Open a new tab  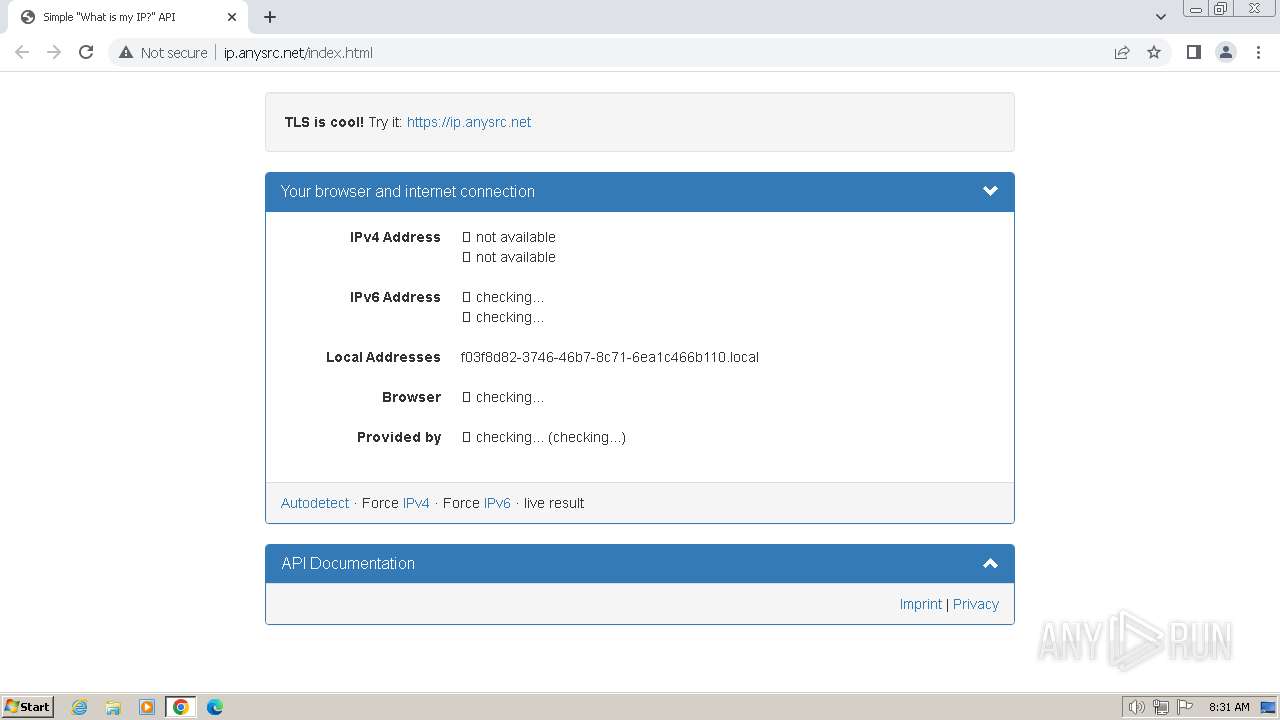[x=270, y=17]
